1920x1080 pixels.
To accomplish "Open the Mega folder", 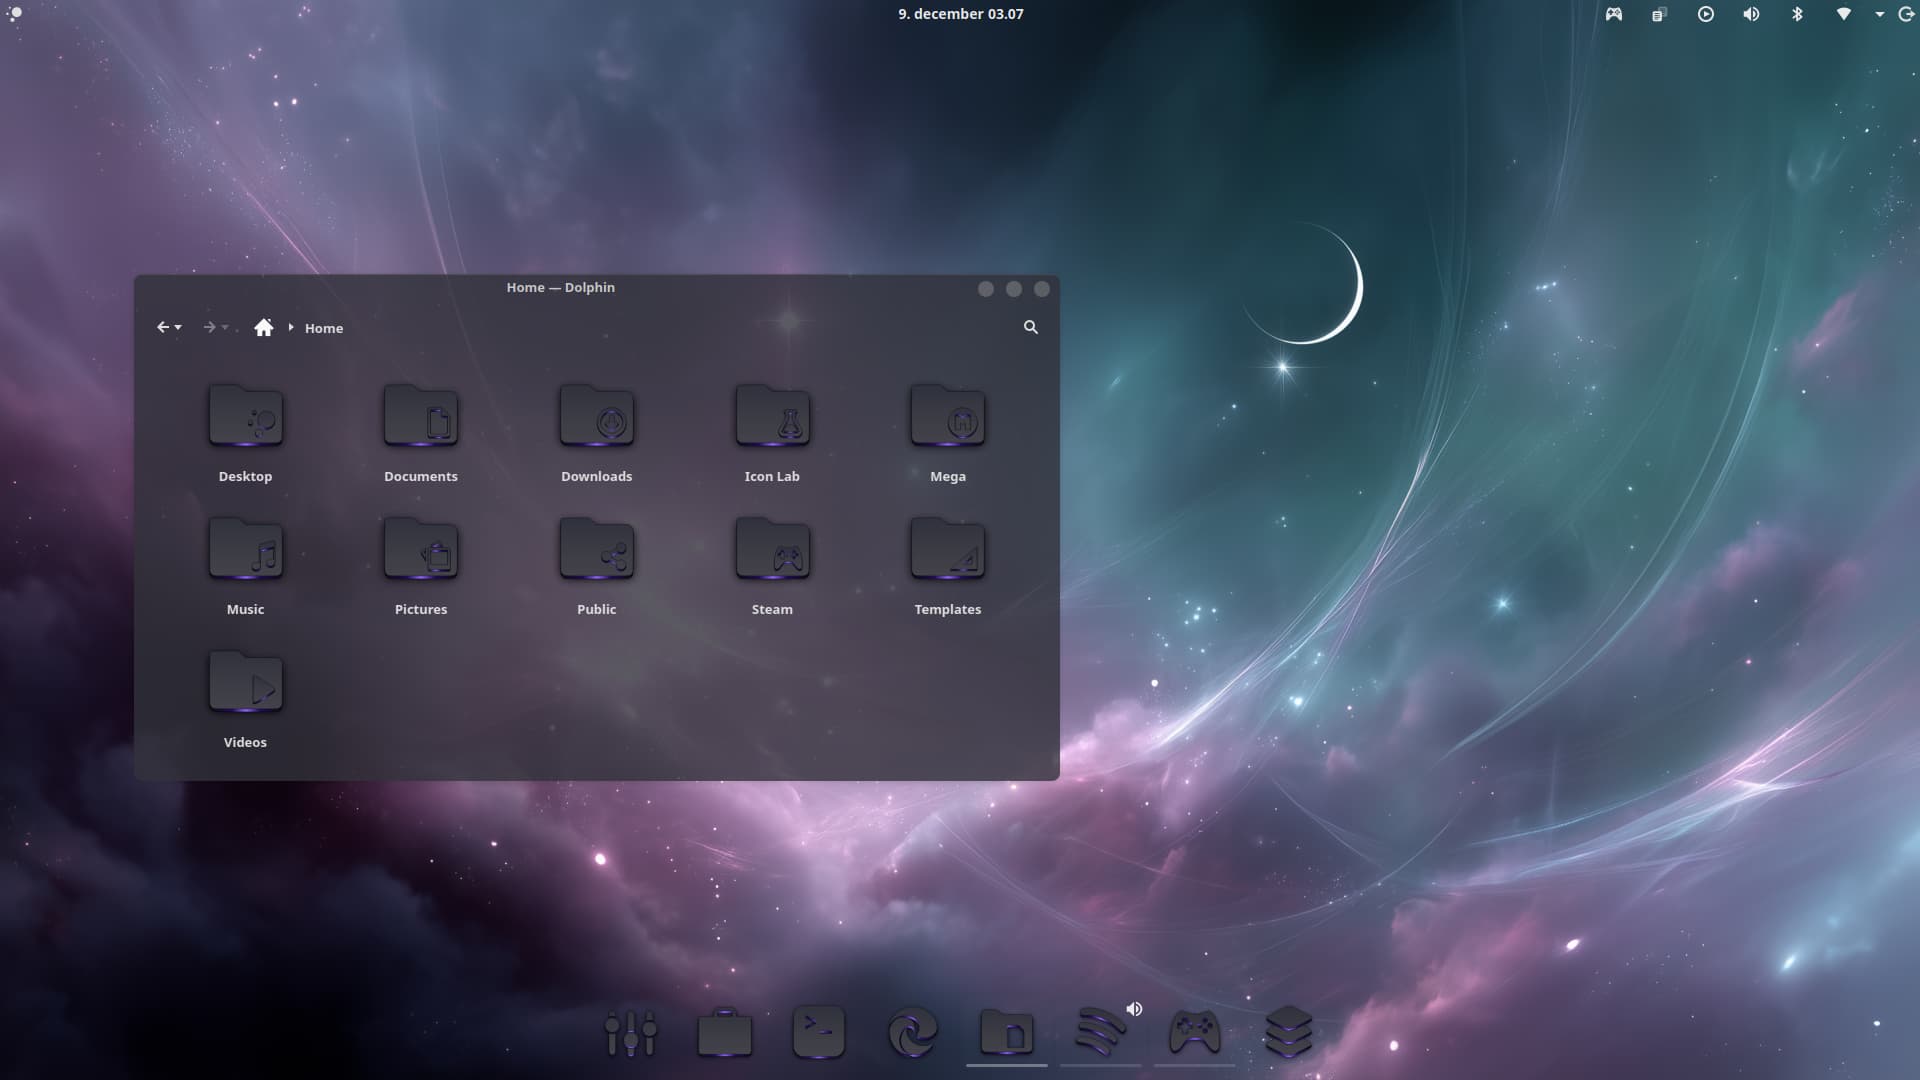I will point(947,418).
